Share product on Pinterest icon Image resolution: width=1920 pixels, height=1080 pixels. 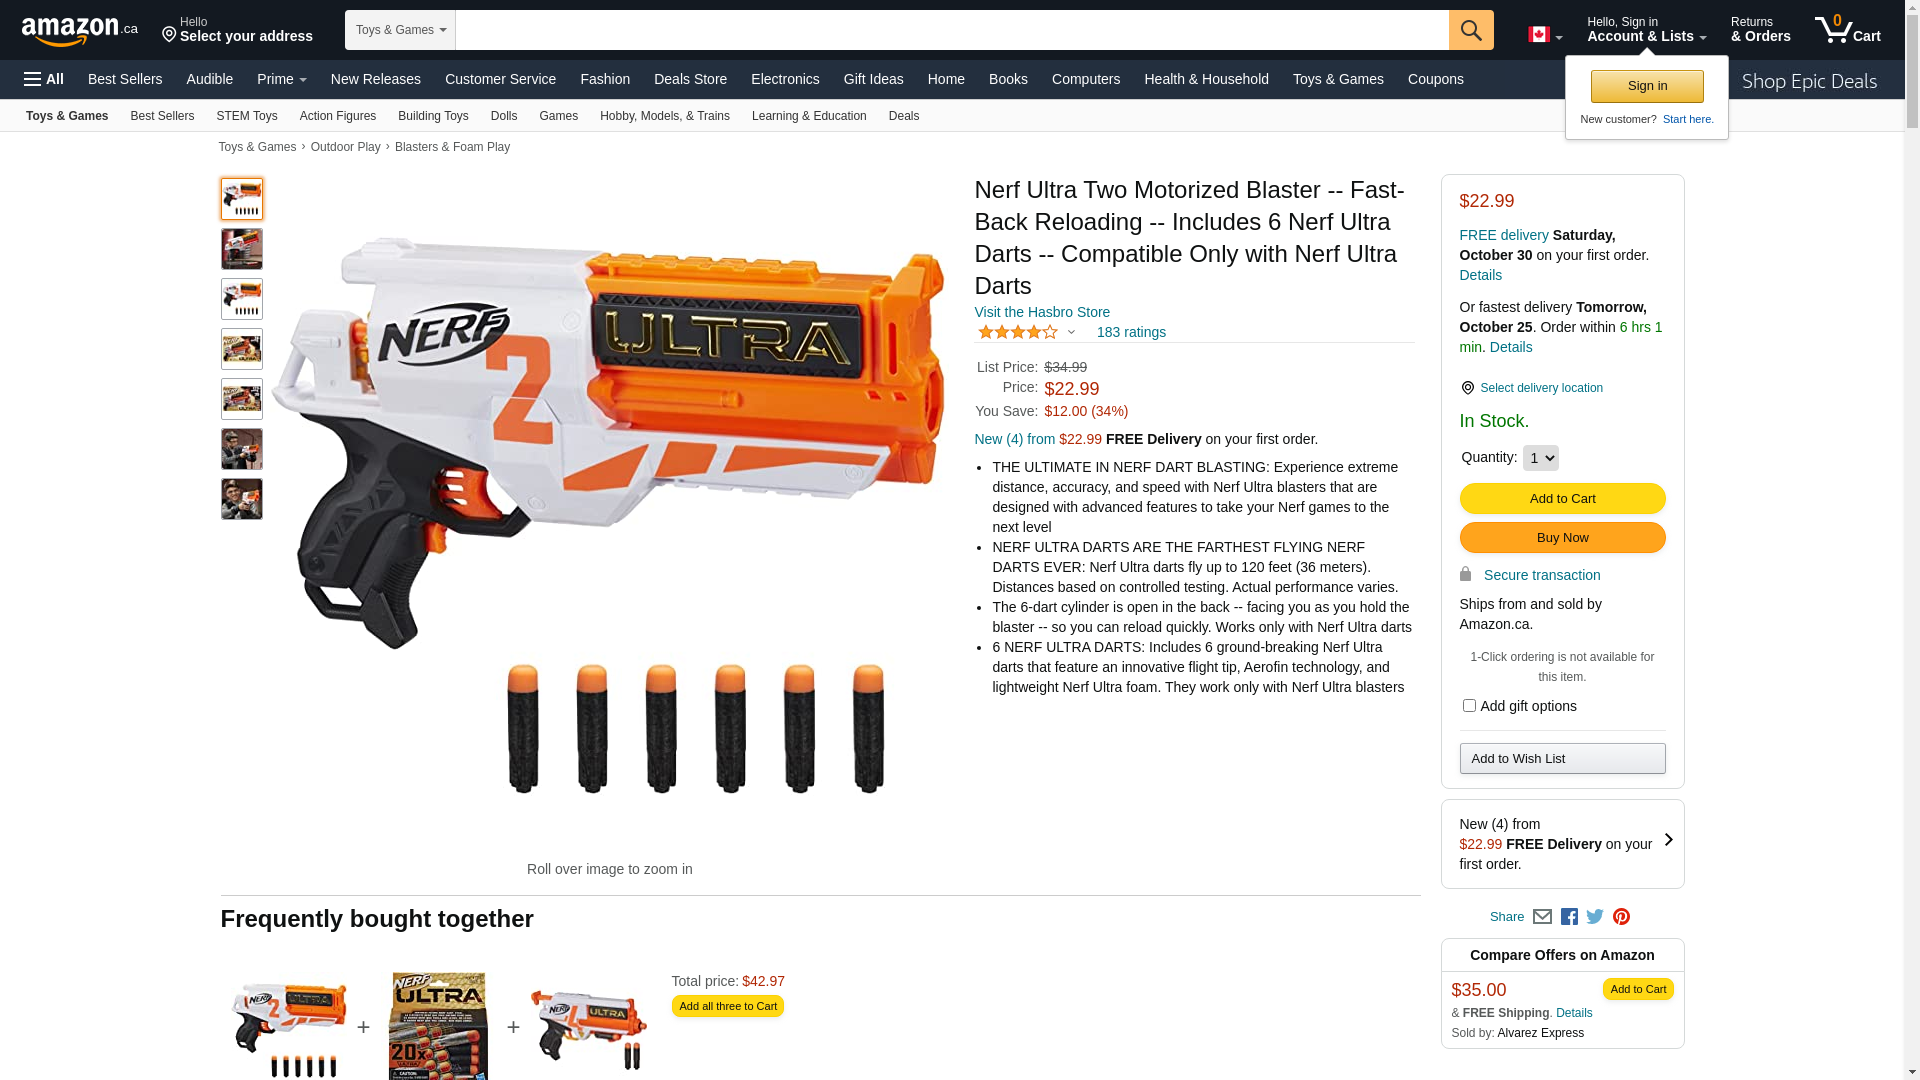[x=1621, y=917]
